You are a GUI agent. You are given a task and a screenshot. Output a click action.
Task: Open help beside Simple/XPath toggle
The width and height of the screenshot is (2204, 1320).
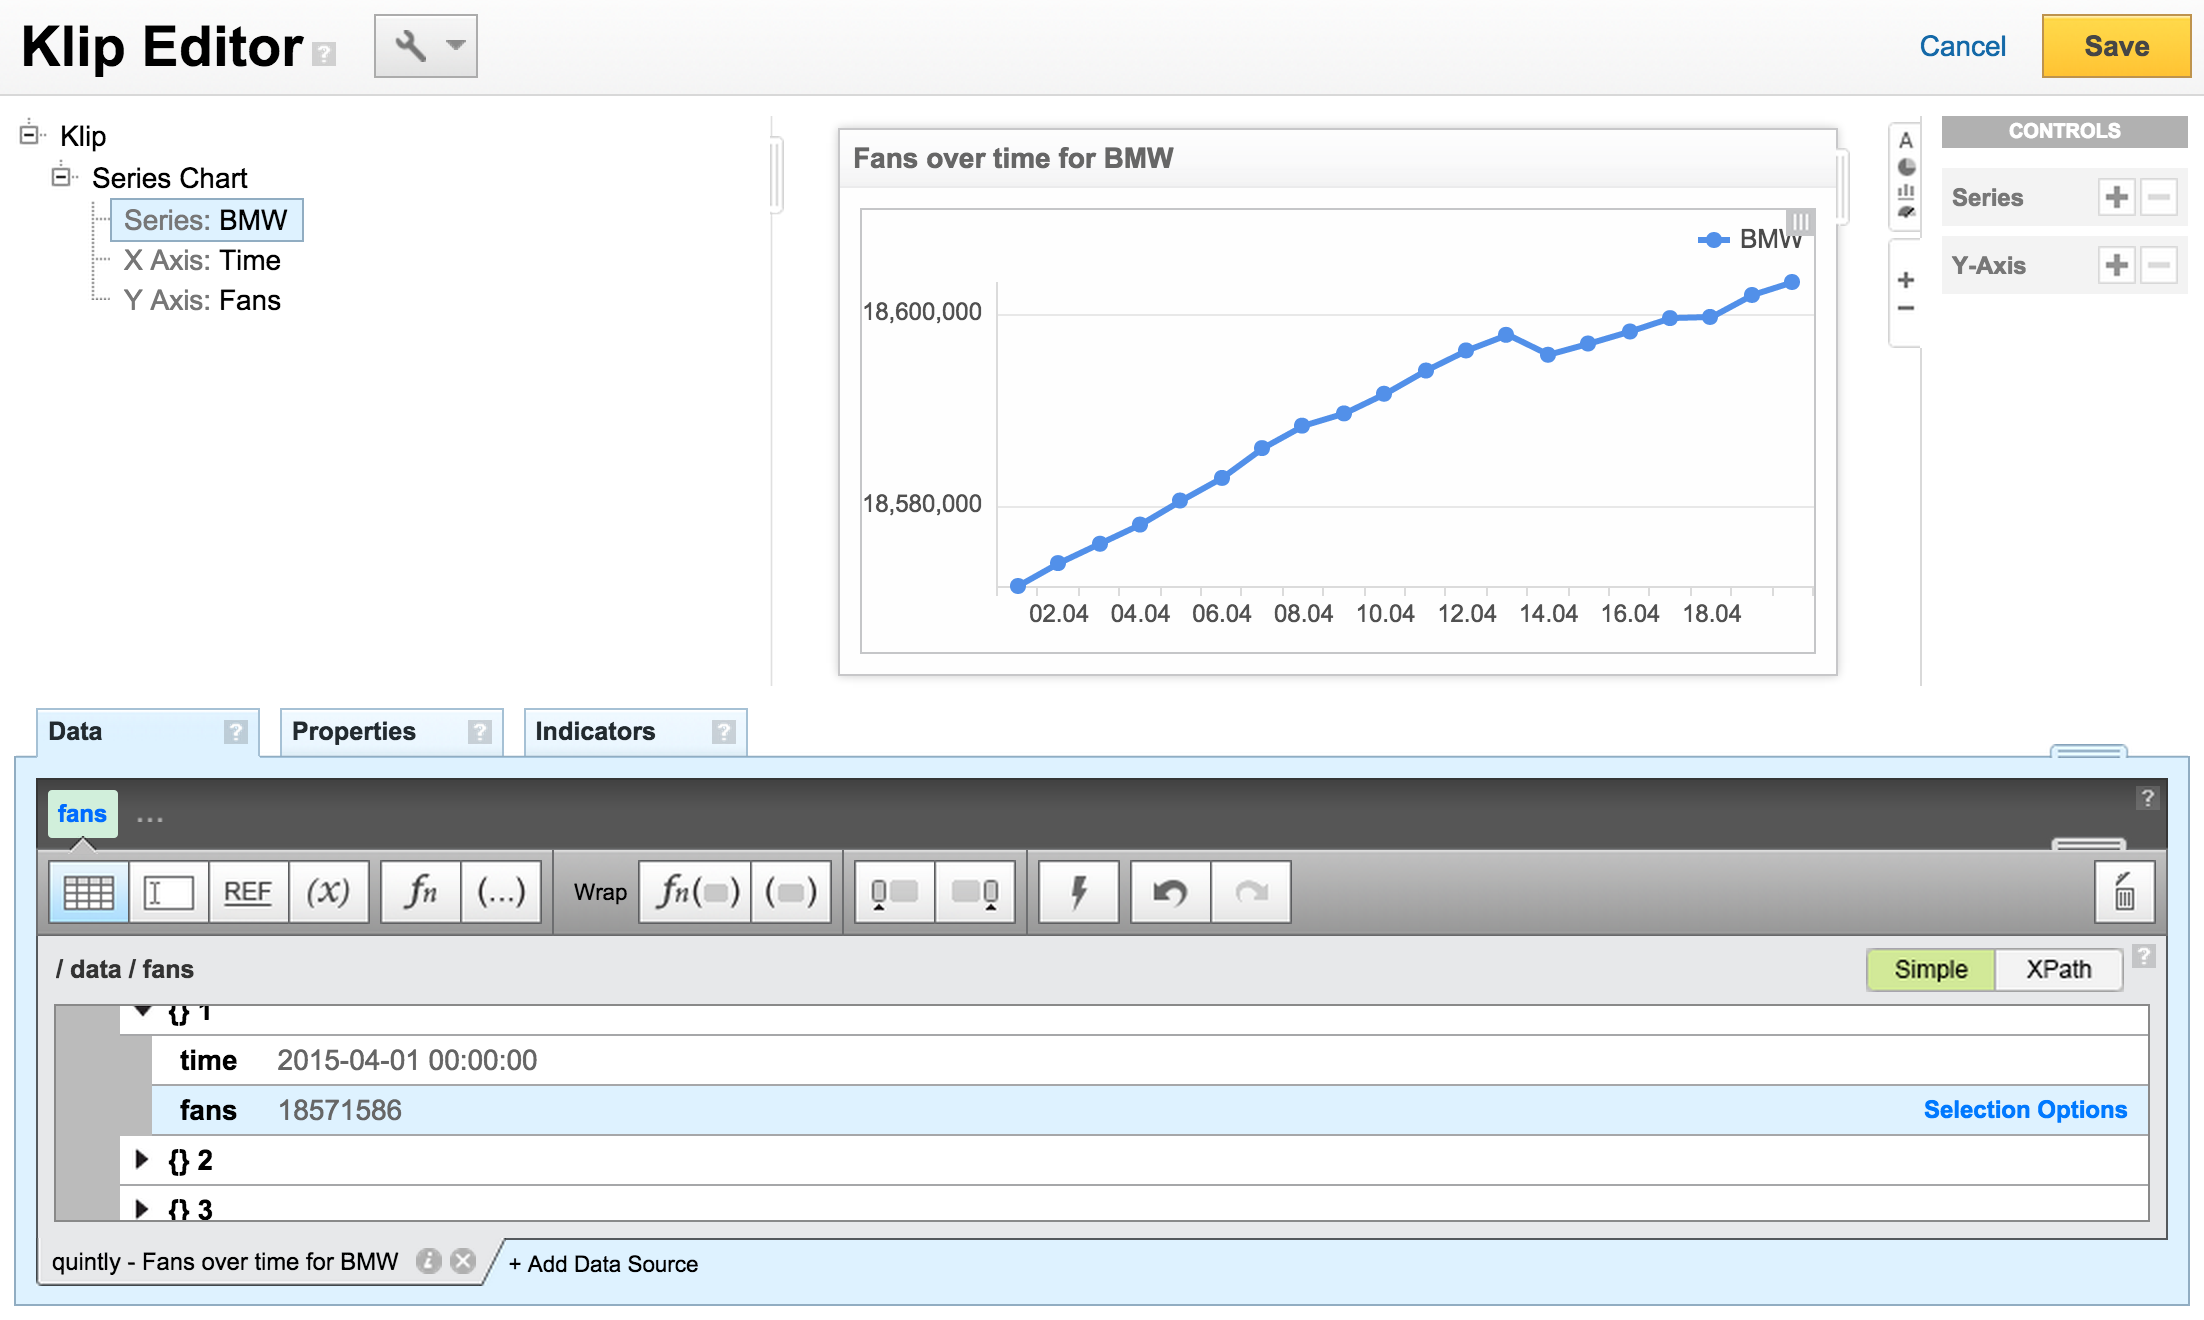(2143, 956)
